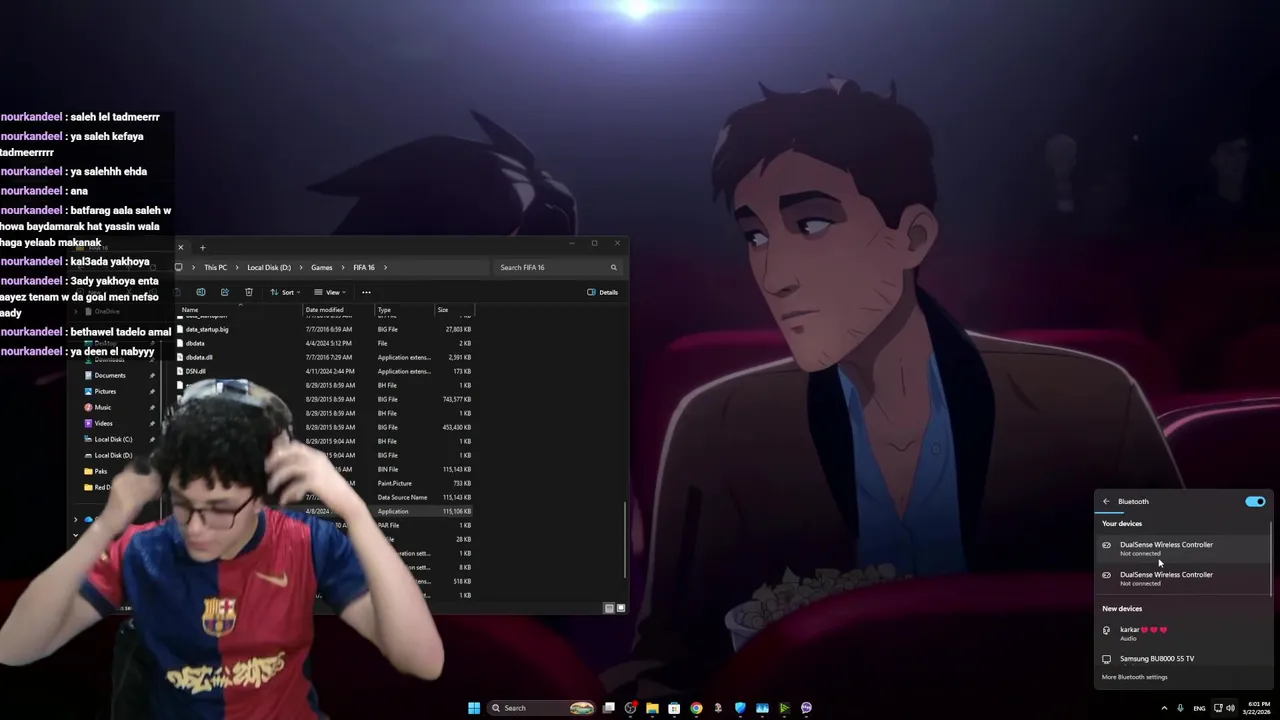The height and width of the screenshot is (720, 1280).
Task: Open File Explorer from the taskbar
Action: [652, 708]
